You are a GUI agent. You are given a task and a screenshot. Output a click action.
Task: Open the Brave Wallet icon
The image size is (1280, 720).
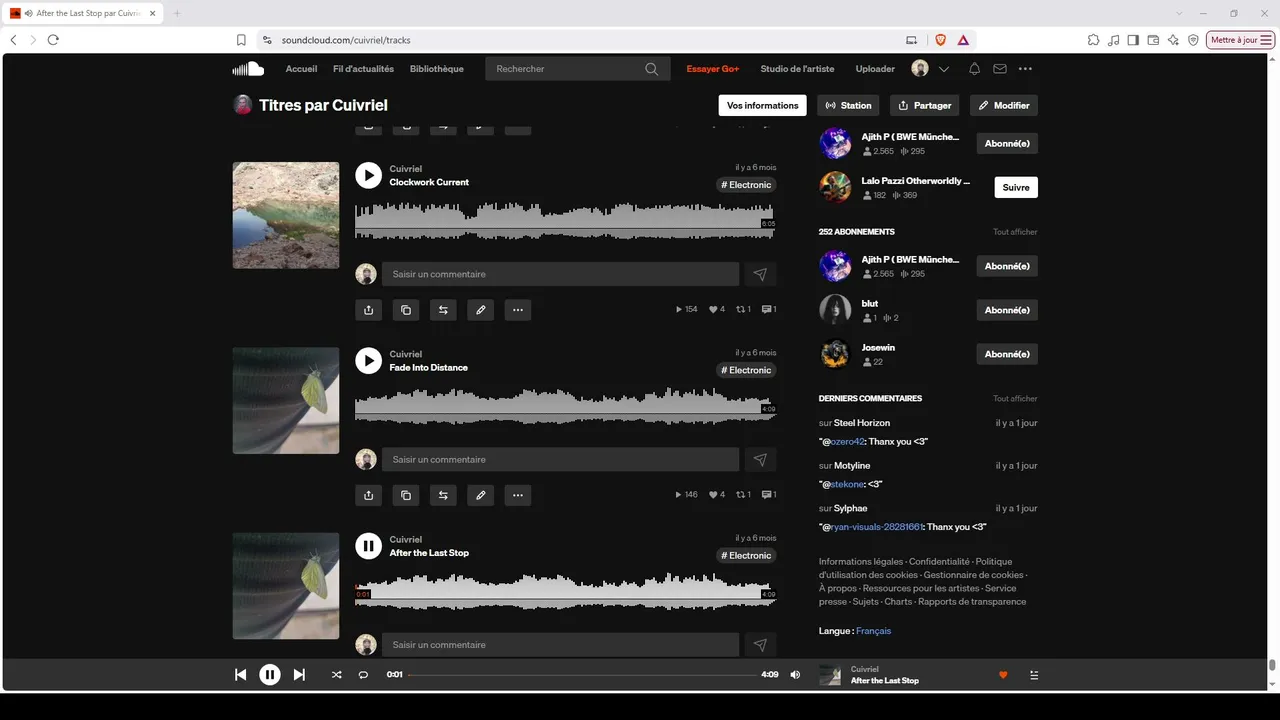(1153, 40)
